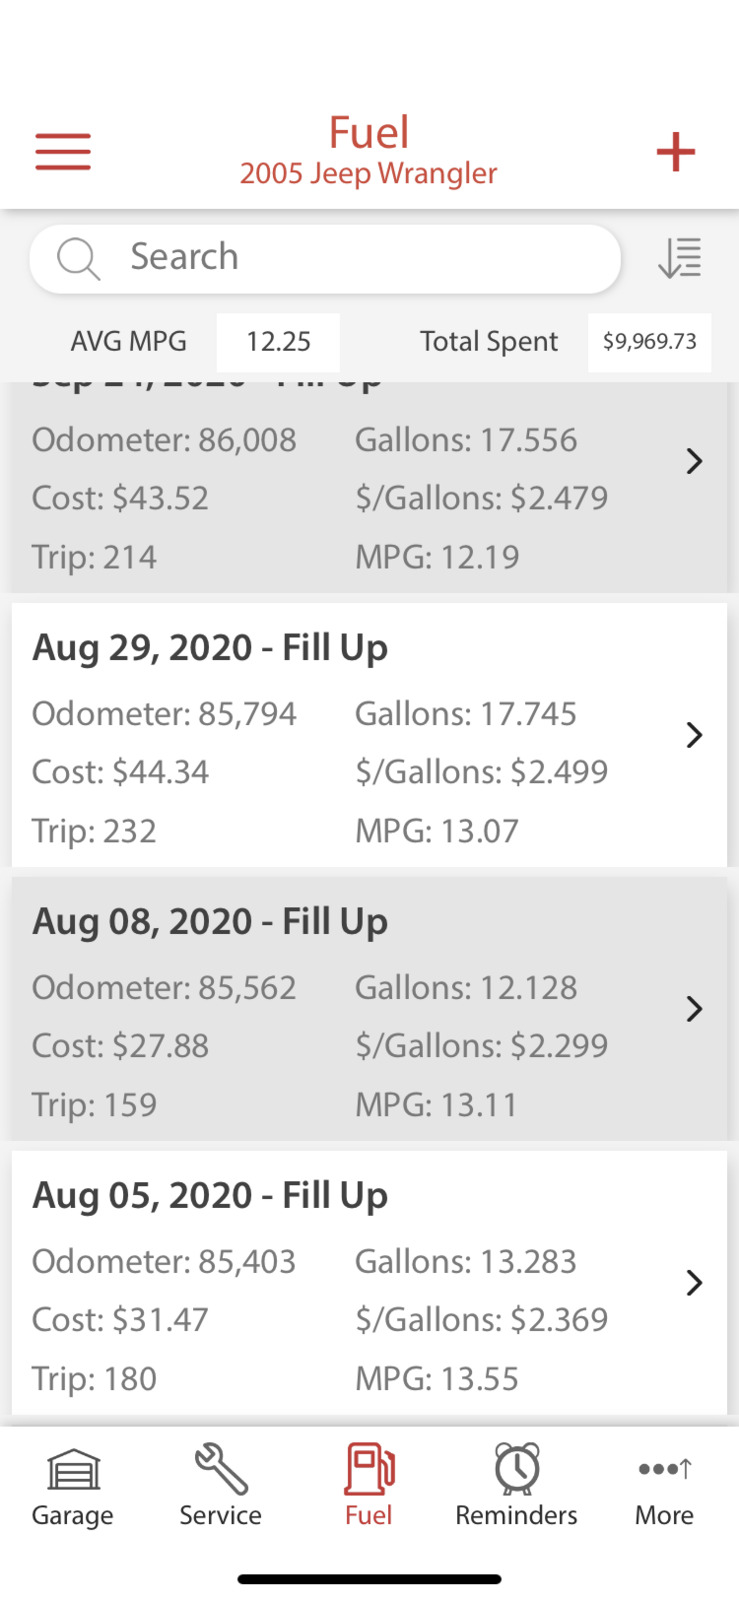Screen dimensions: 739x1600
Task: Tap the Total Spent $9,969.73 value
Action: pyautogui.click(x=649, y=342)
